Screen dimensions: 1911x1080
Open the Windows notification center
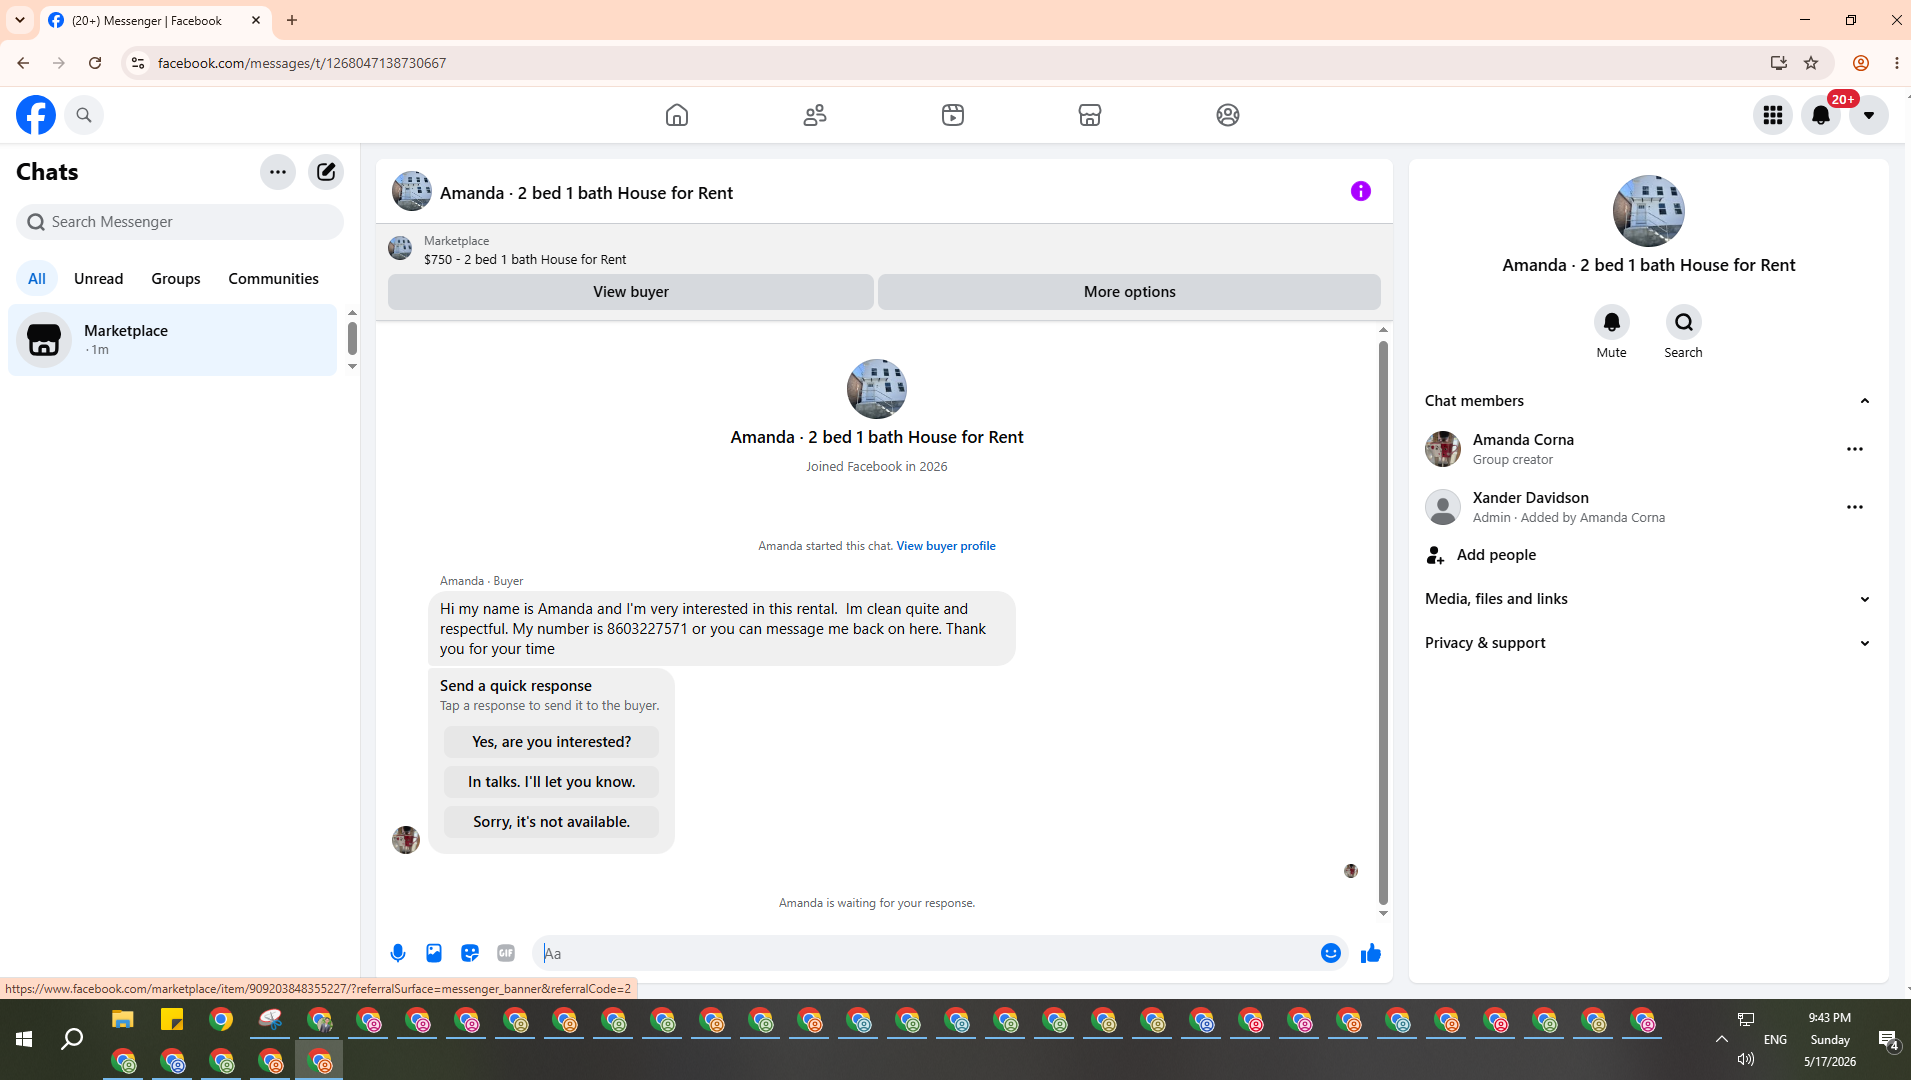1888,1040
